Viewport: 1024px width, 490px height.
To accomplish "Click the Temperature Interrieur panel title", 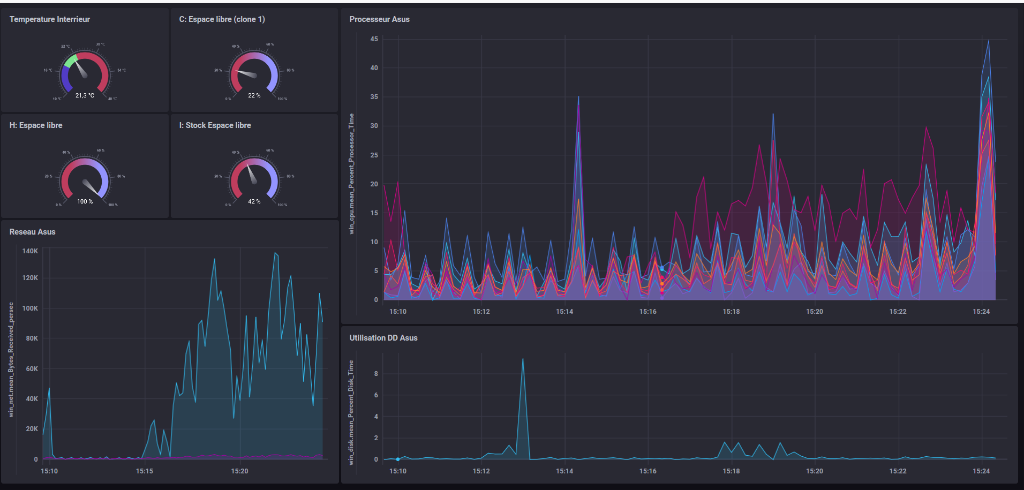I will (x=50, y=20).
